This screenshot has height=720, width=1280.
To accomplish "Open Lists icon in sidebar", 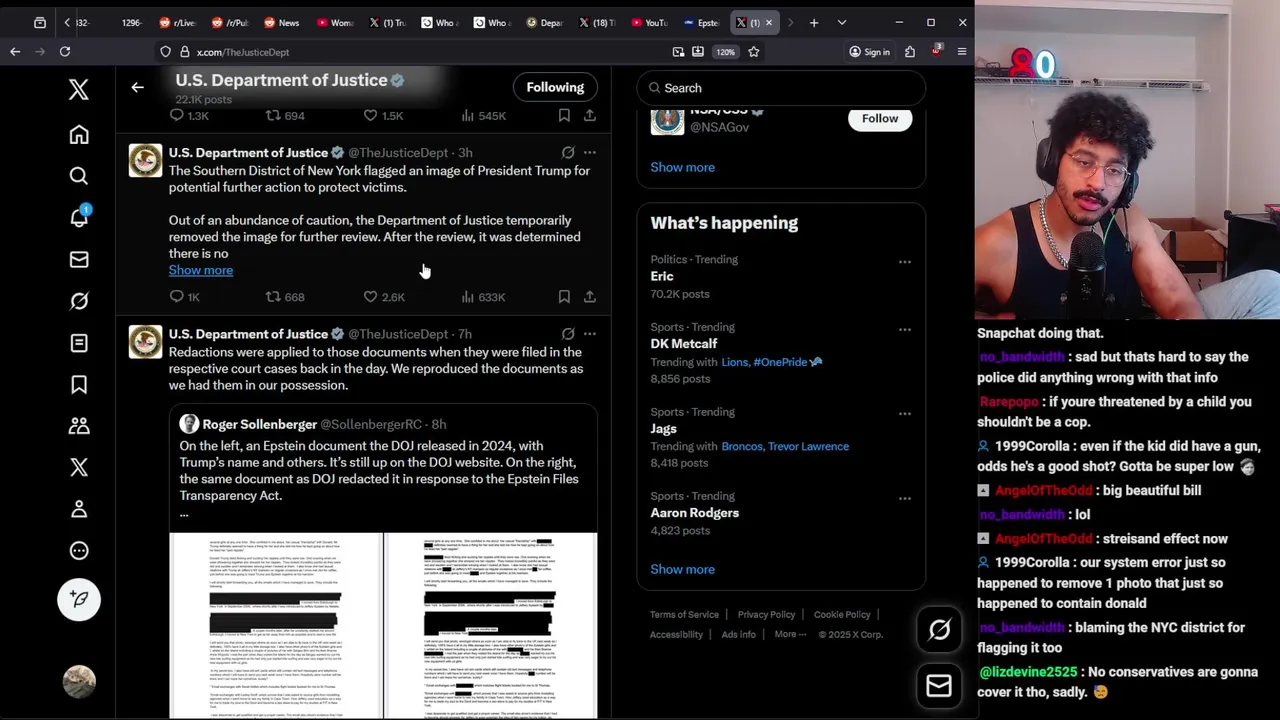I will [x=79, y=343].
